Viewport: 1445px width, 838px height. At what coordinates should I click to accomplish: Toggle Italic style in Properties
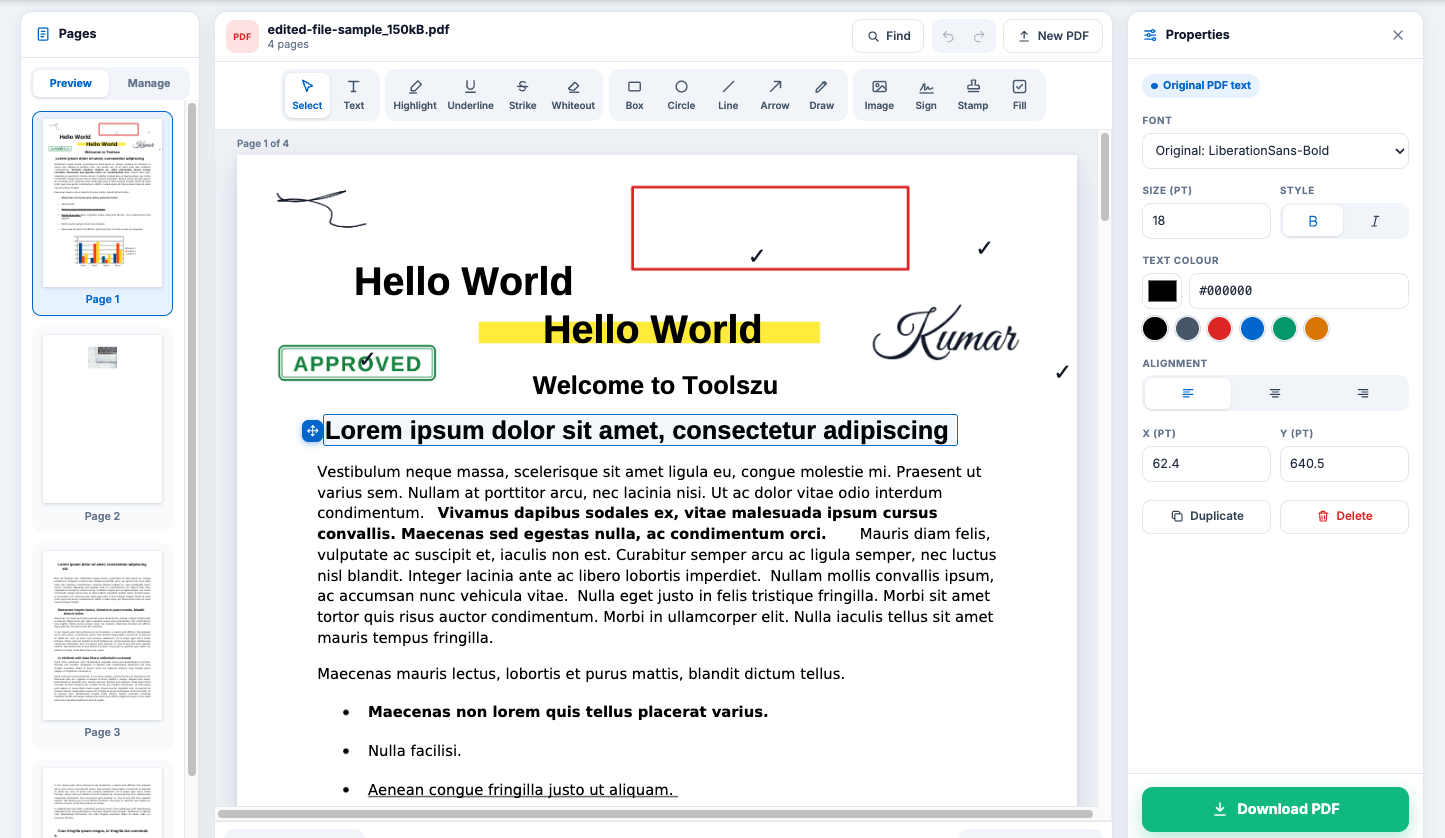point(1375,221)
